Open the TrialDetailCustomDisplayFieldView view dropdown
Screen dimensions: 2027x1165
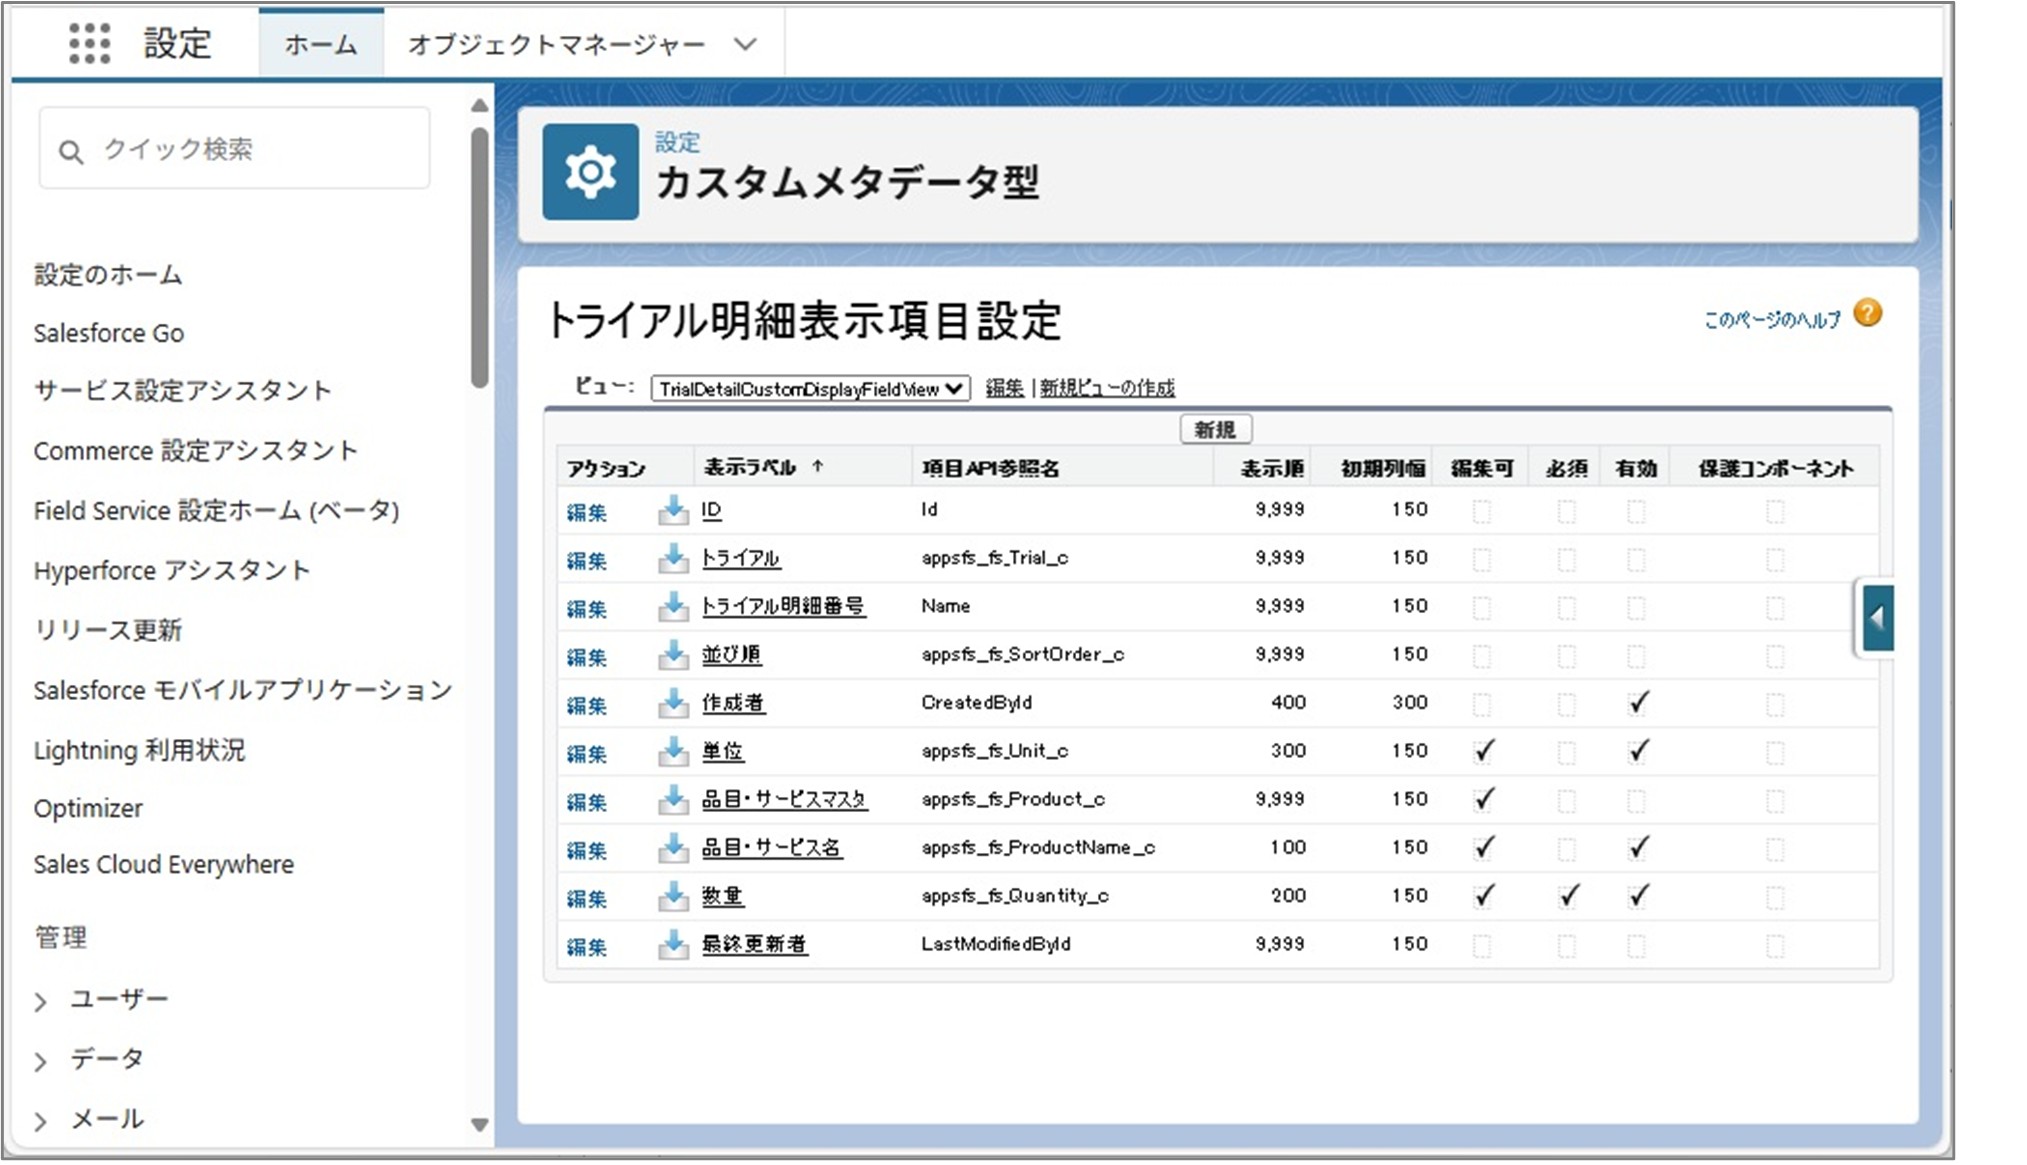tap(810, 389)
